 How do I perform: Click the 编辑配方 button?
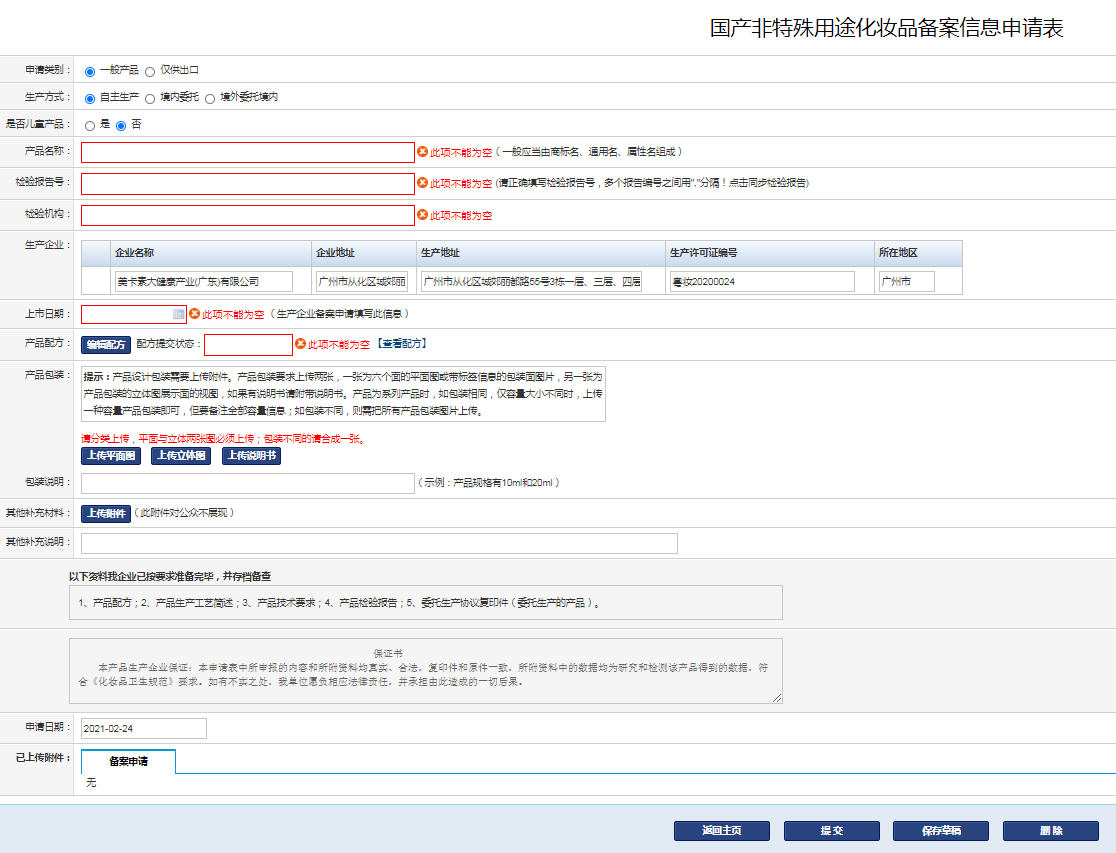[x=106, y=345]
